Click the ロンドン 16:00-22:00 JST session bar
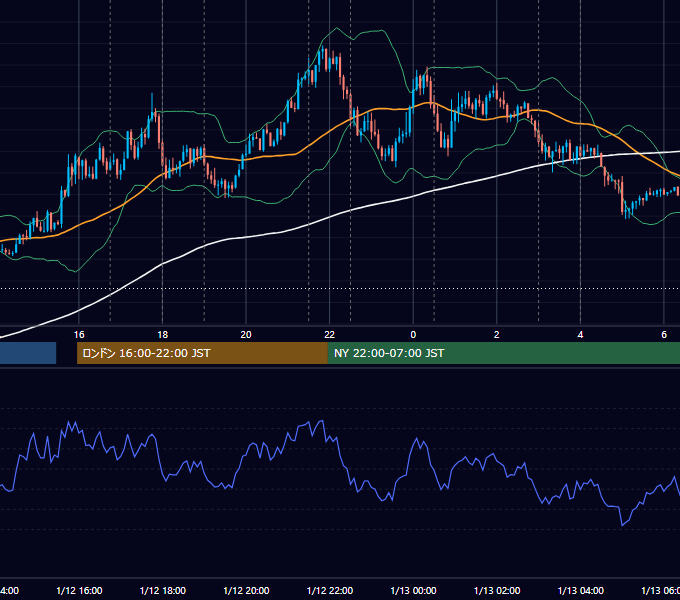This screenshot has height=600, width=680. [202, 353]
